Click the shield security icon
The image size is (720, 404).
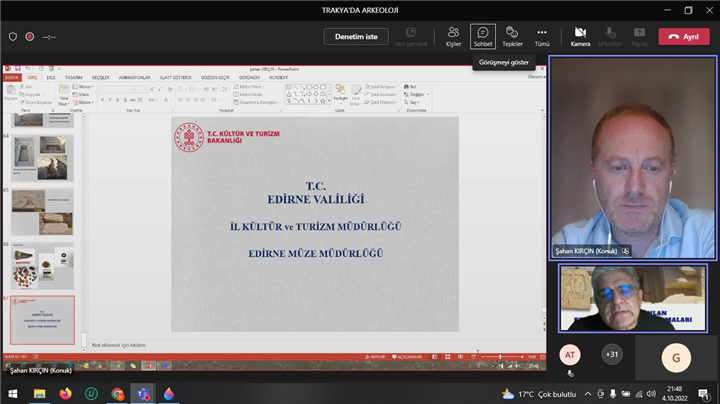click(13, 37)
